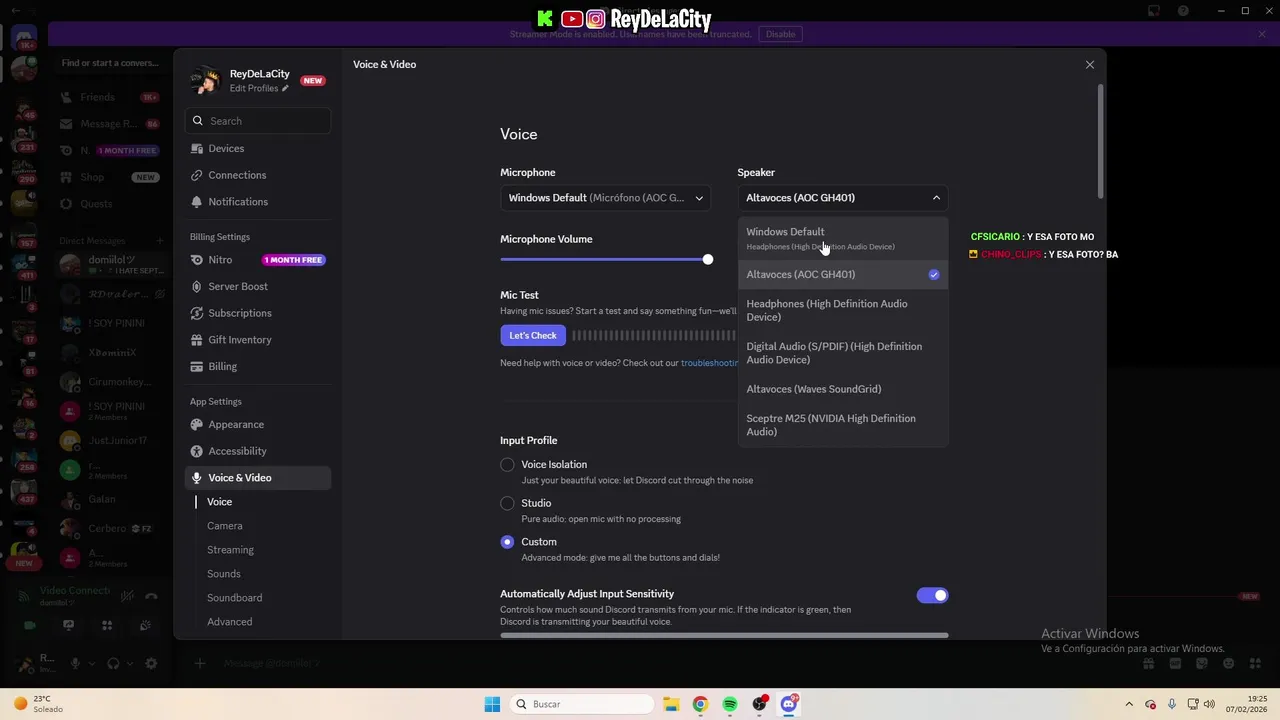The width and height of the screenshot is (1280, 720).
Task: Open Devices settings
Action: click(258, 148)
